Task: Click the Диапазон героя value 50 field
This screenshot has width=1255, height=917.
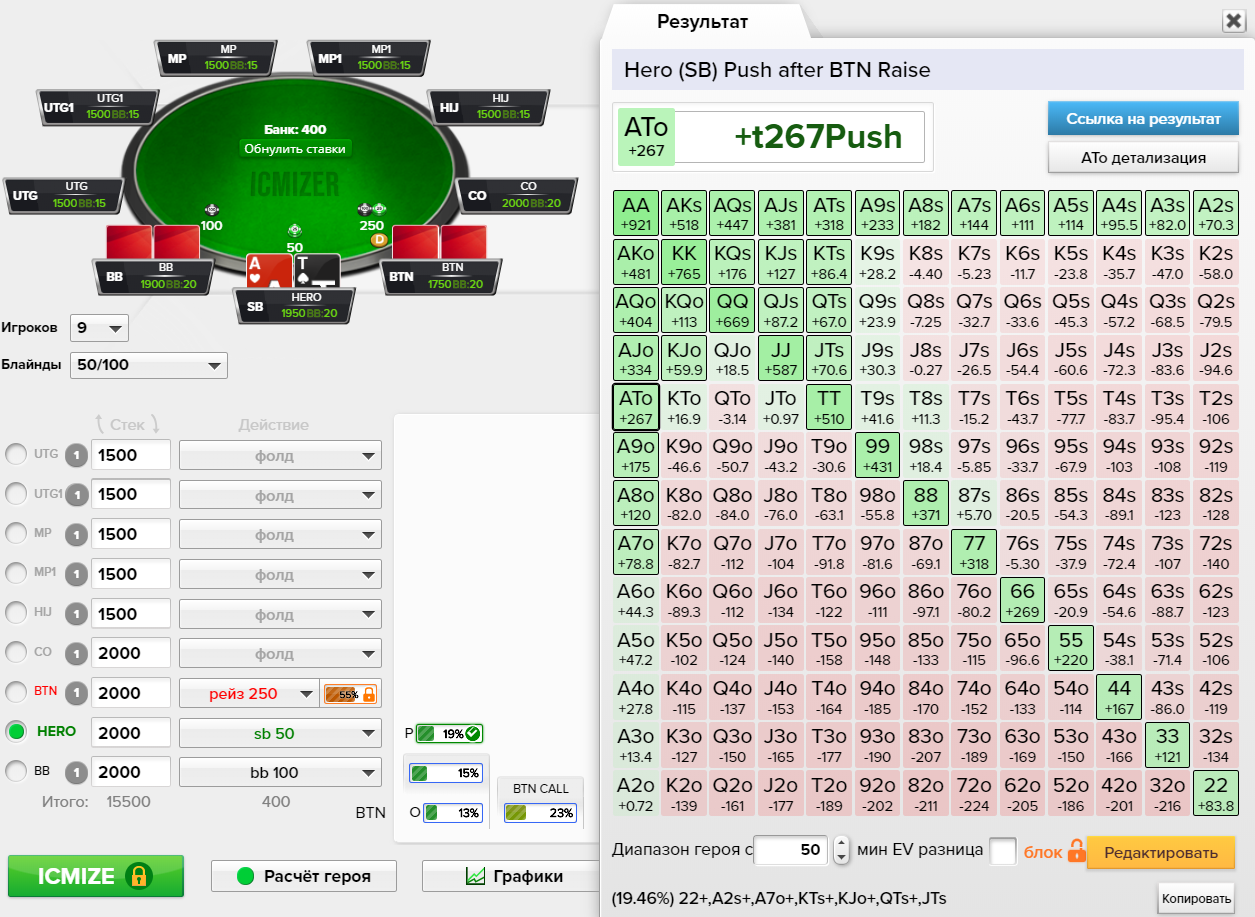Action: click(x=791, y=851)
